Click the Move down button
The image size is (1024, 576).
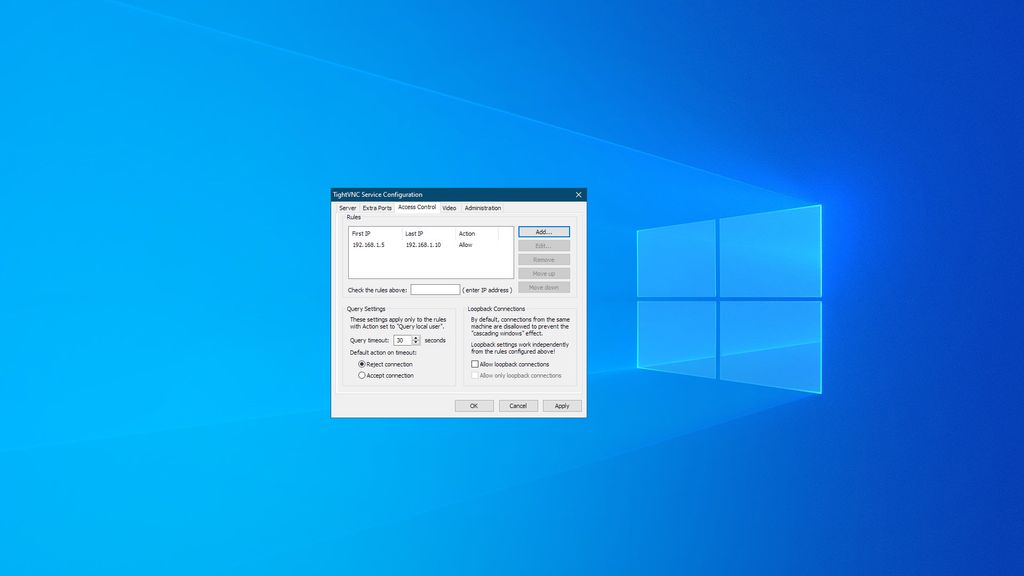[x=543, y=287]
